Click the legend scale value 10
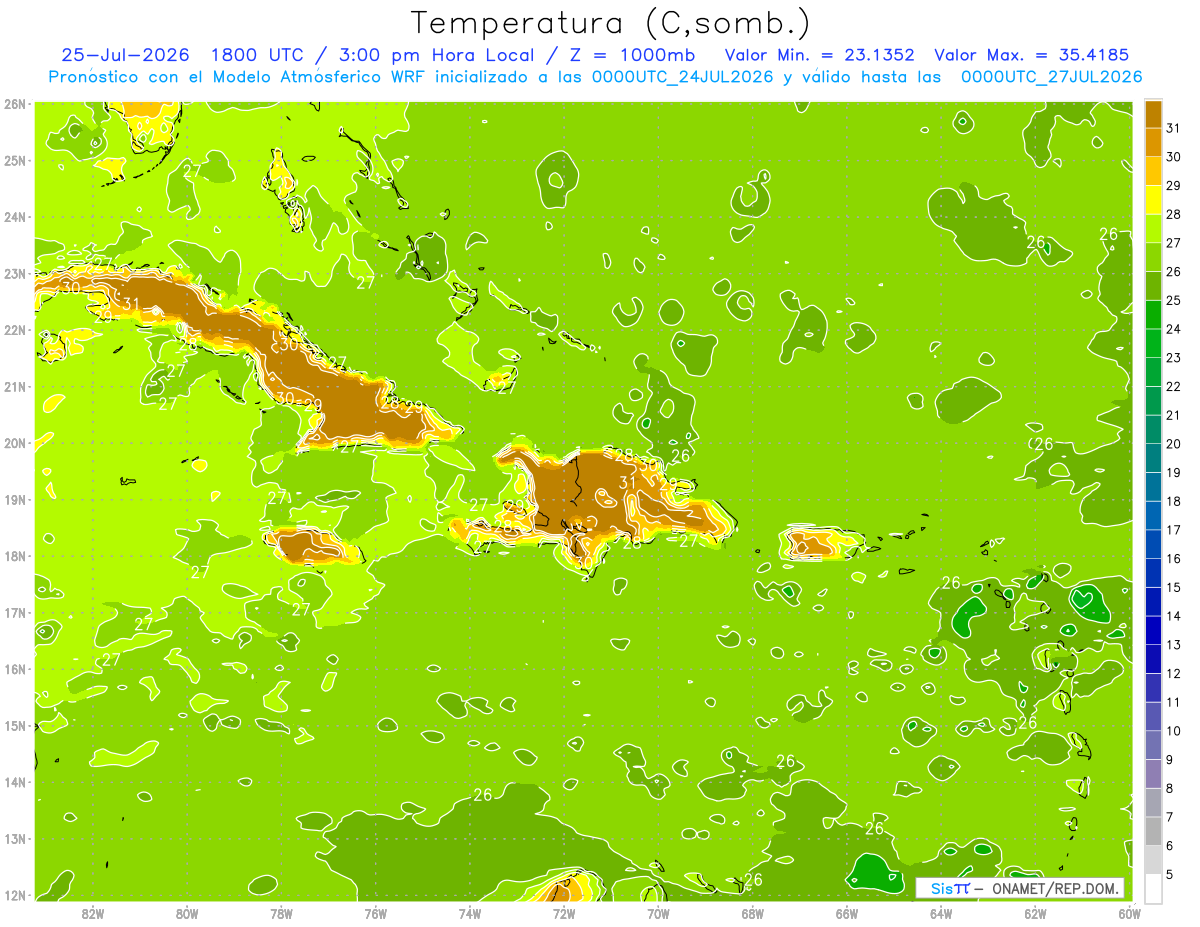1200x927 pixels. point(1174,731)
